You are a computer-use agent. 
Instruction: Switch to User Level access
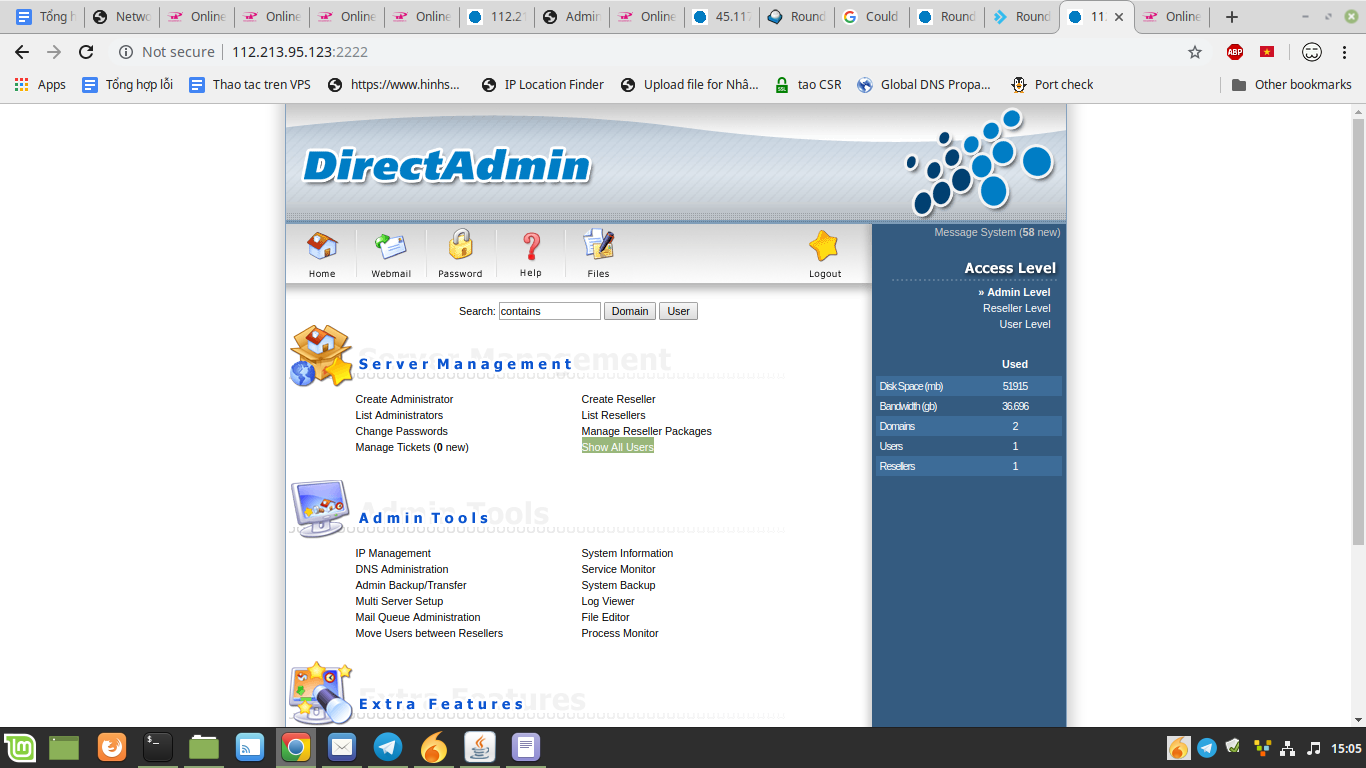pyautogui.click(x=1025, y=324)
